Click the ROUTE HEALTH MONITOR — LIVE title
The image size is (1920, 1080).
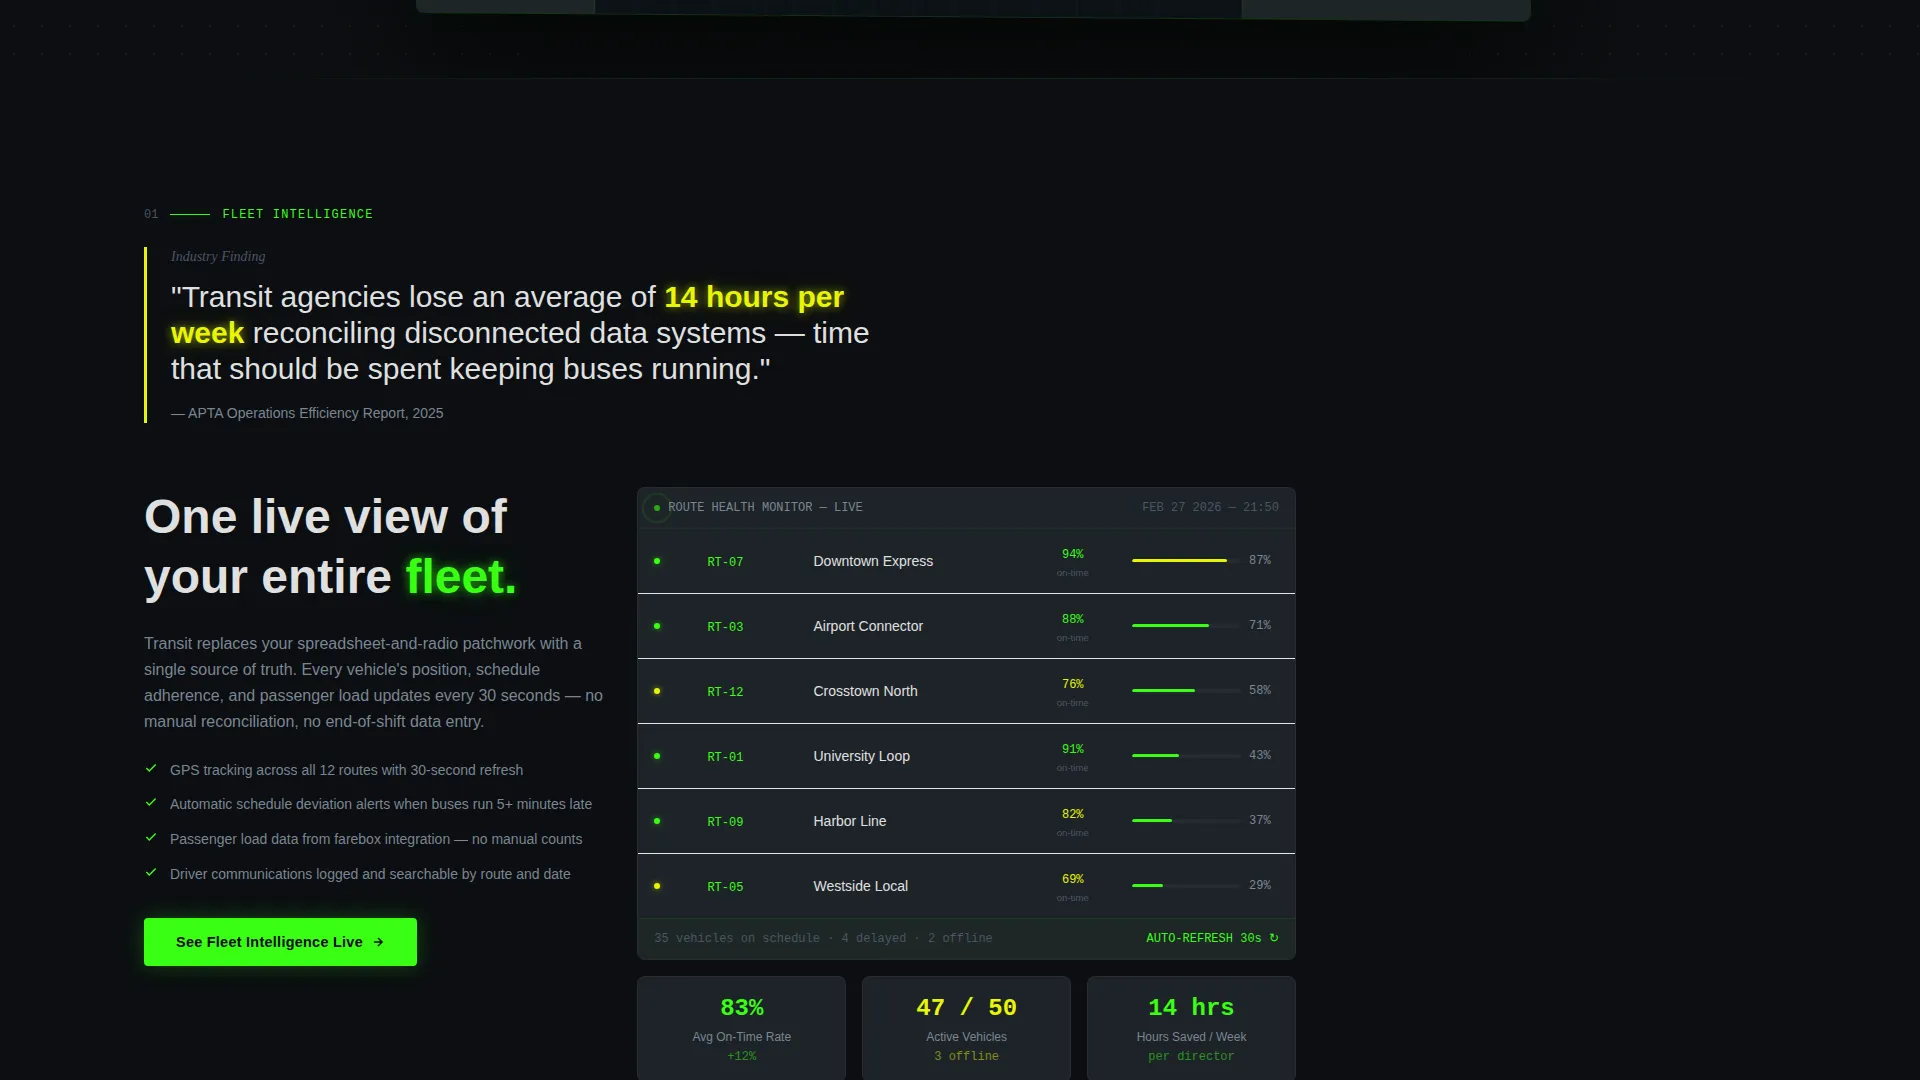[x=765, y=507]
